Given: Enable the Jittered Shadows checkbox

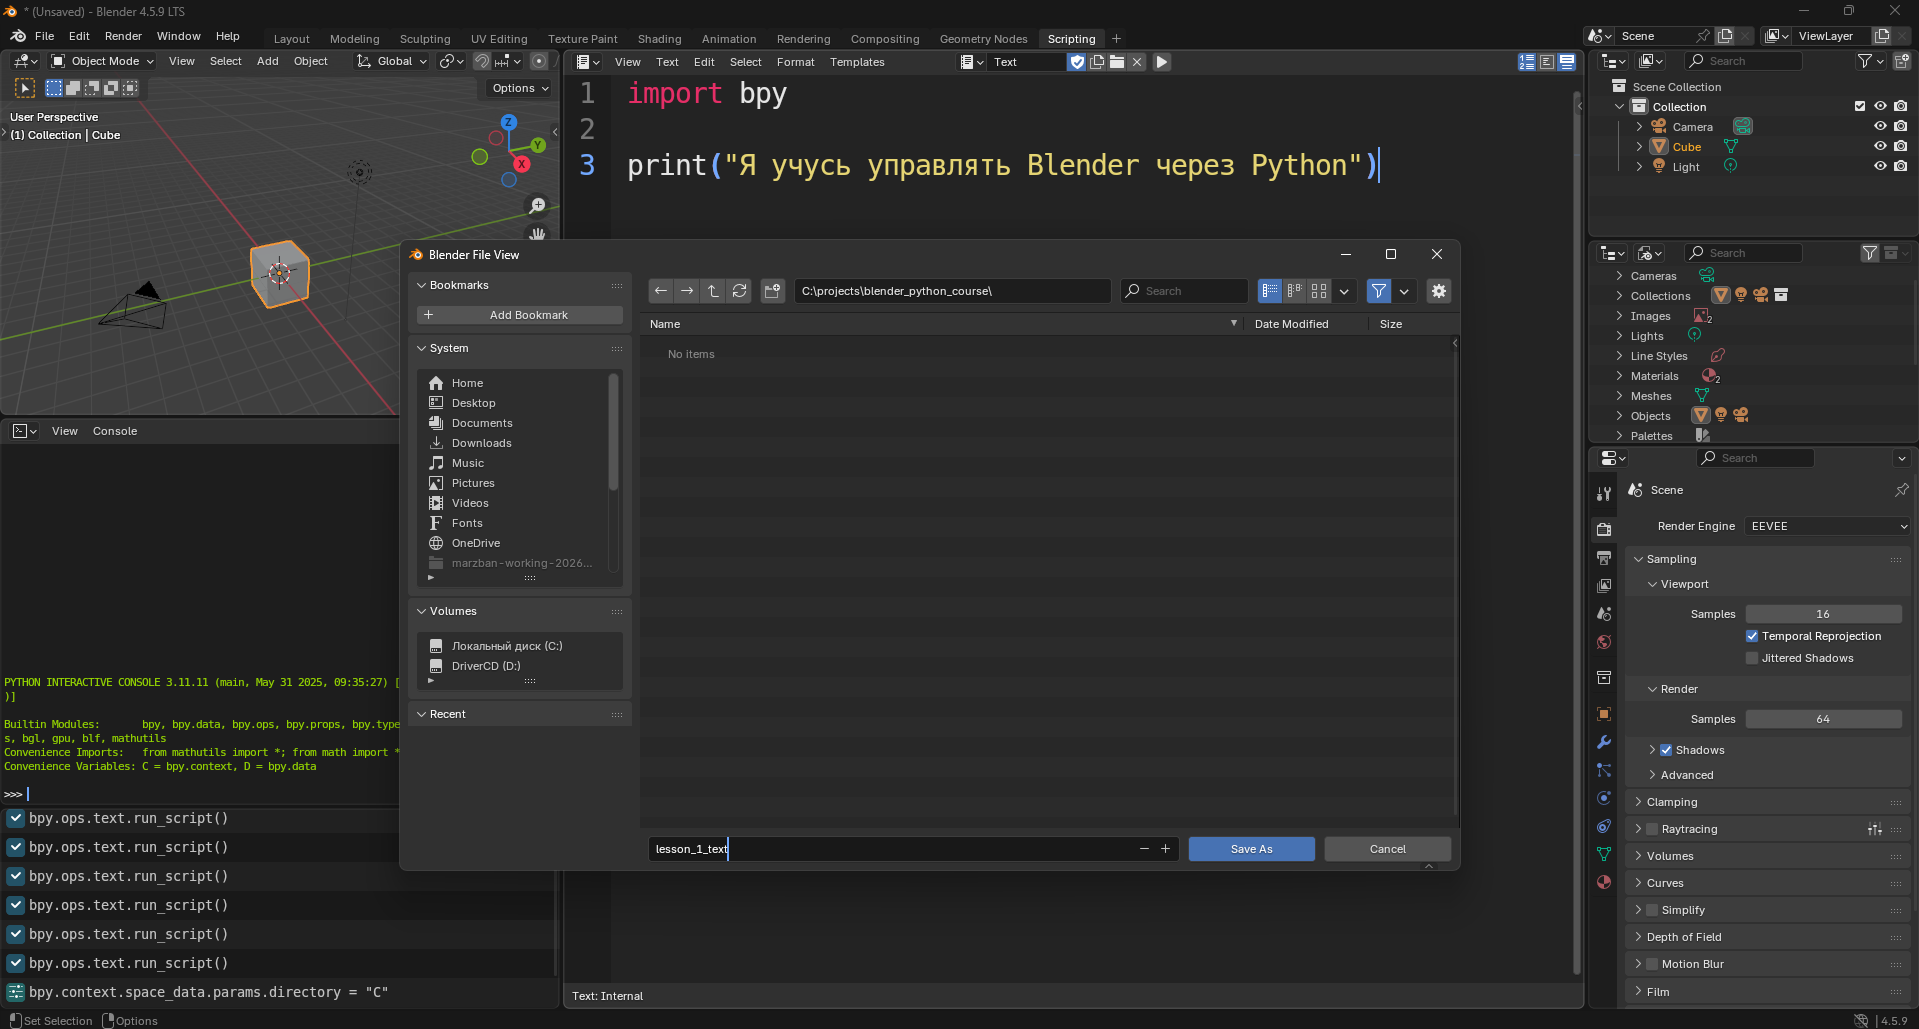Looking at the screenshot, I should (1752, 658).
